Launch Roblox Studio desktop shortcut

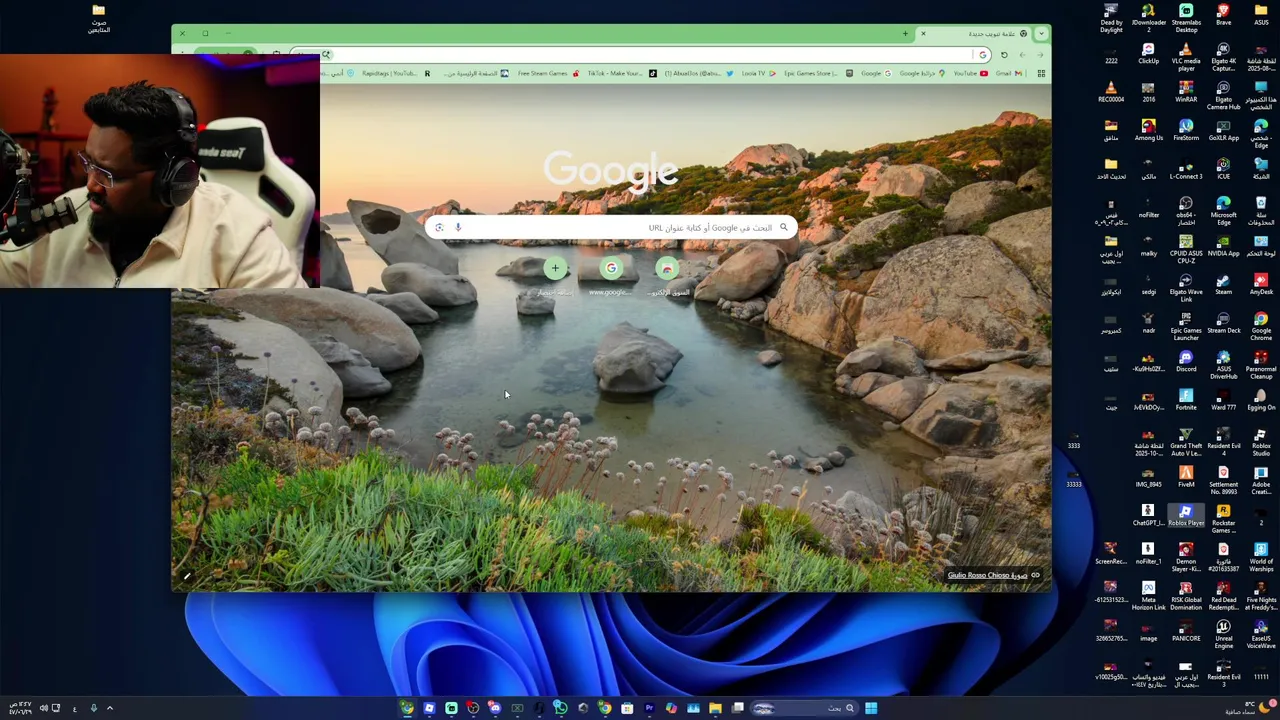pos(1261,442)
